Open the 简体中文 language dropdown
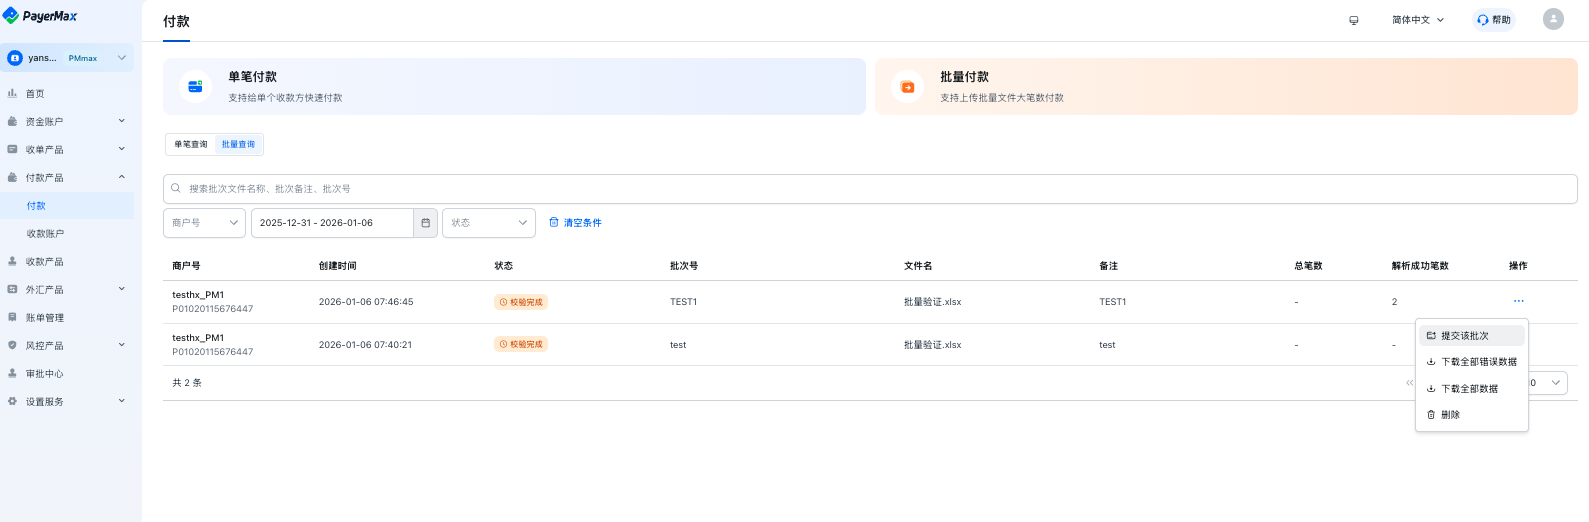The height and width of the screenshot is (522, 1589). click(x=1418, y=20)
